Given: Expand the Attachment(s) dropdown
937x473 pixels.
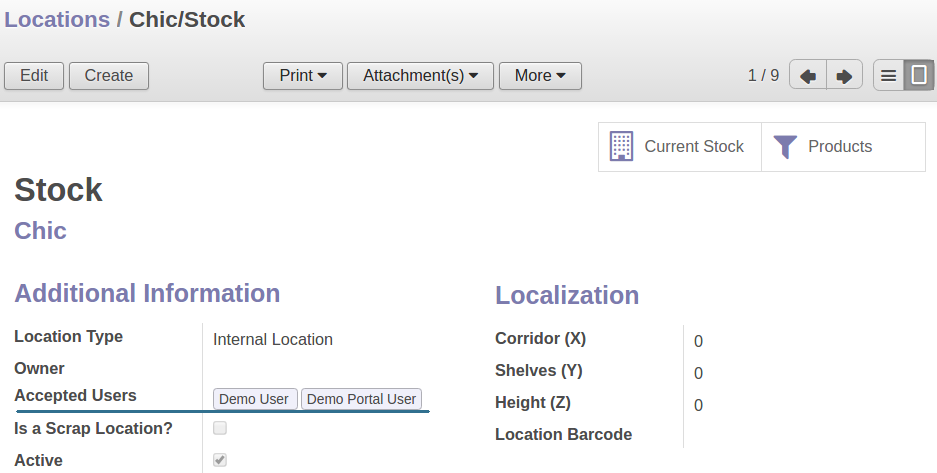Looking at the screenshot, I should pyautogui.click(x=420, y=76).
